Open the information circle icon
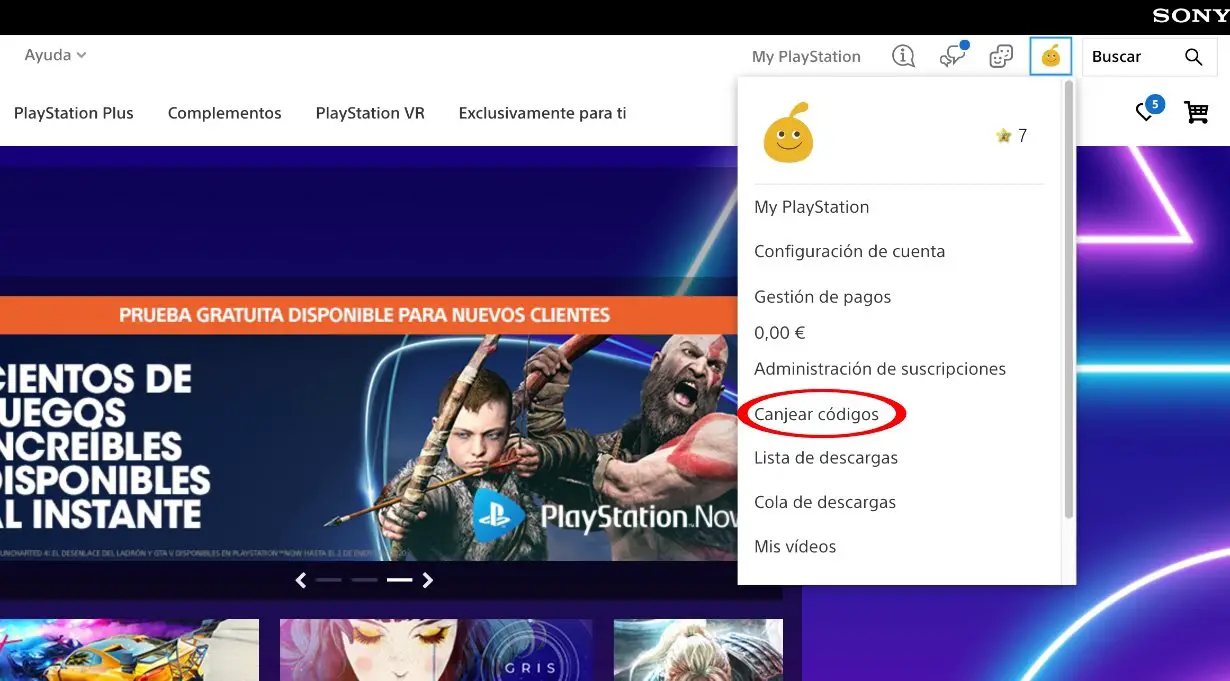The height and width of the screenshot is (681, 1230). (903, 57)
